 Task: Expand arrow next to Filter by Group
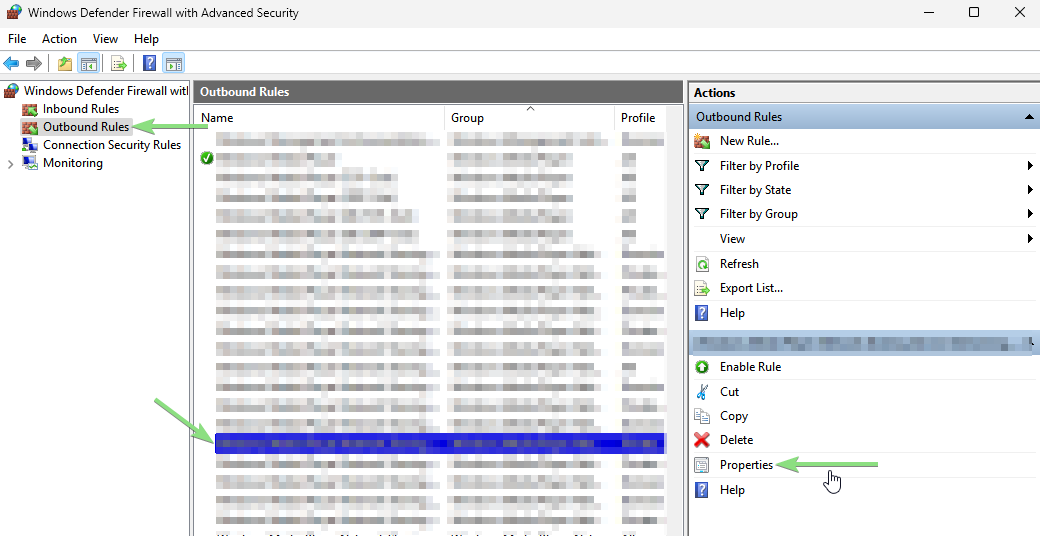(1030, 214)
